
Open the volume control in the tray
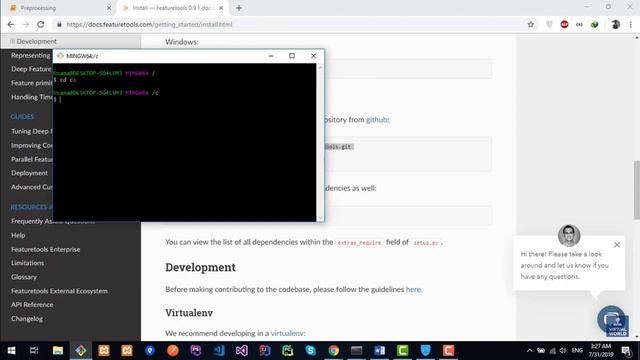pos(563,351)
